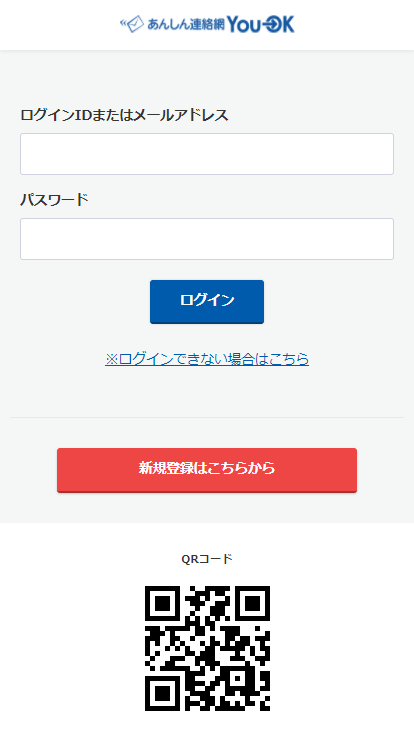This screenshot has height=744, width=414.
Task: Click the center of the QR code pattern
Action: pyautogui.click(x=207, y=648)
